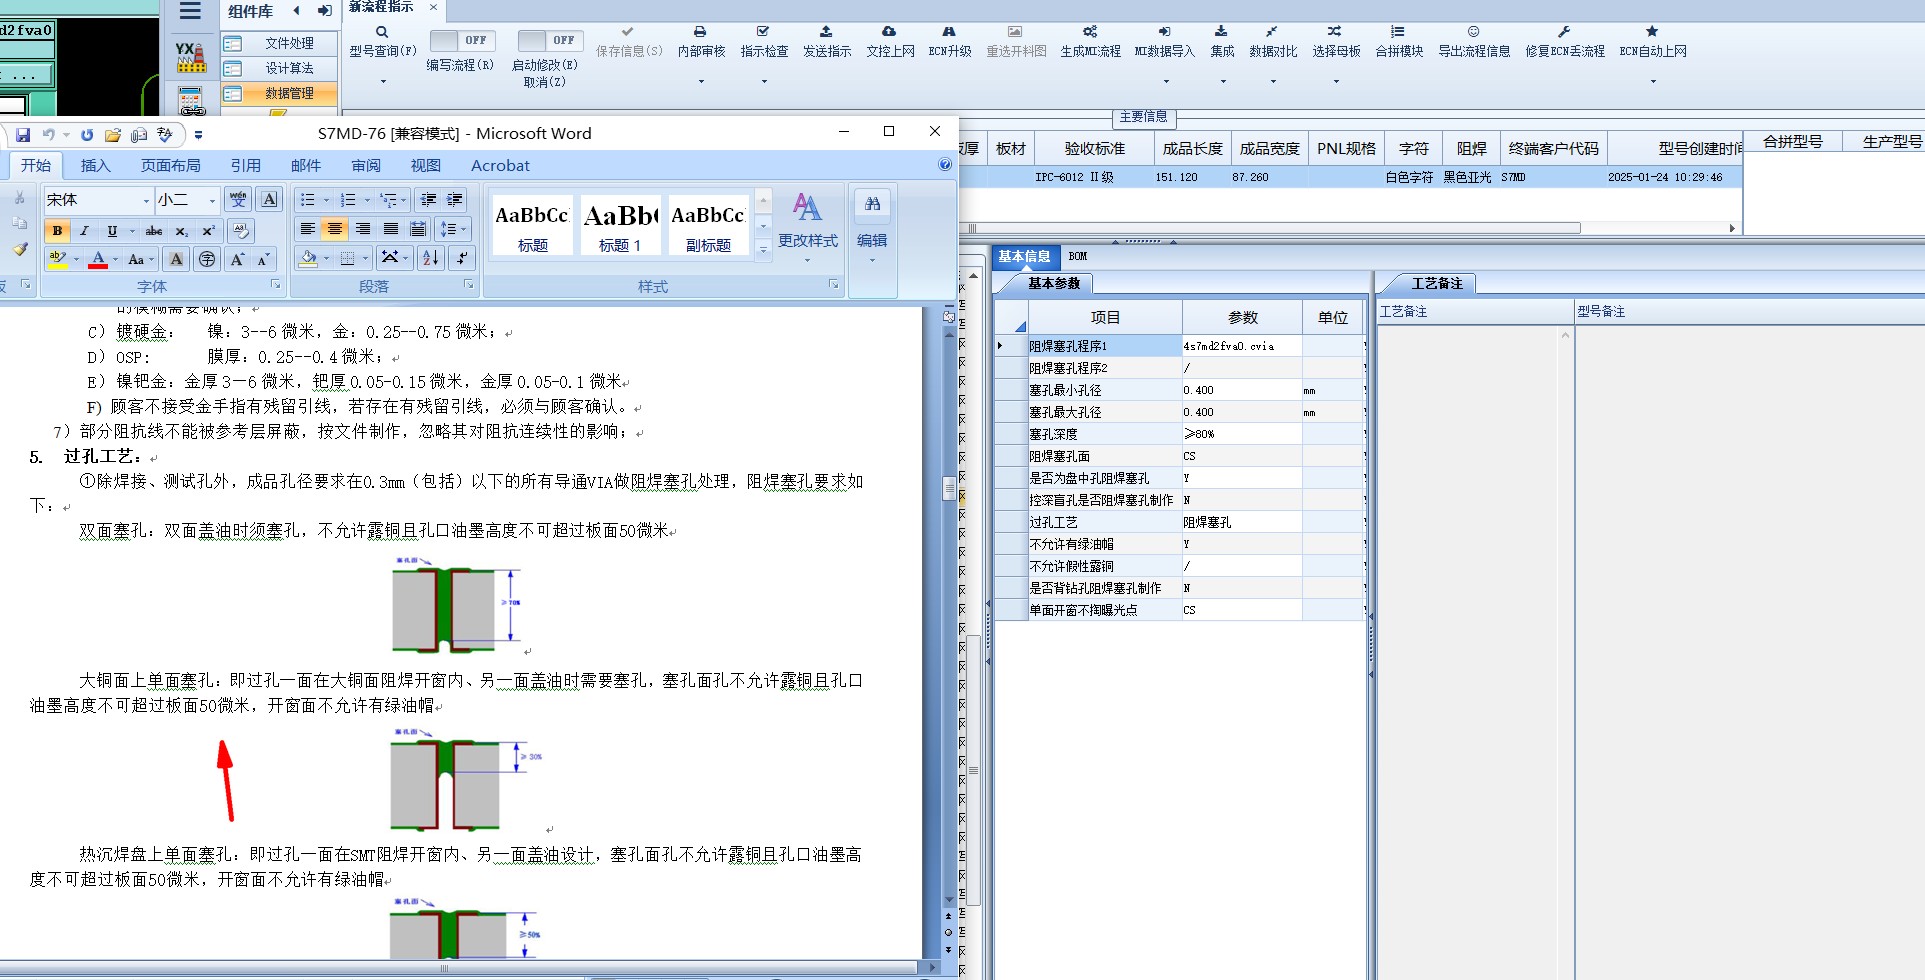
Task: Expand the ECN自动上网 dropdown arrow
Action: [1653, 81]
